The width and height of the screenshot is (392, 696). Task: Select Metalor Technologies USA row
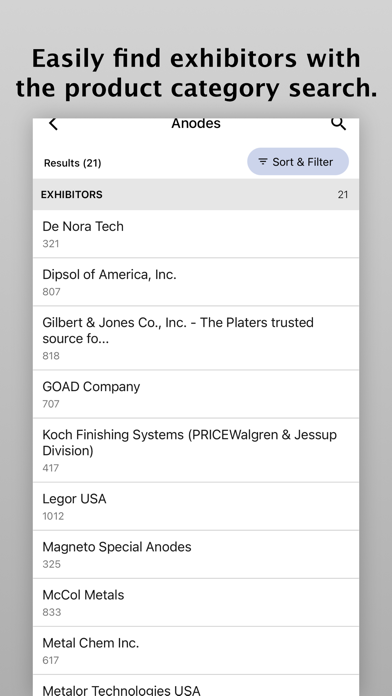click(x=196, y=686)
